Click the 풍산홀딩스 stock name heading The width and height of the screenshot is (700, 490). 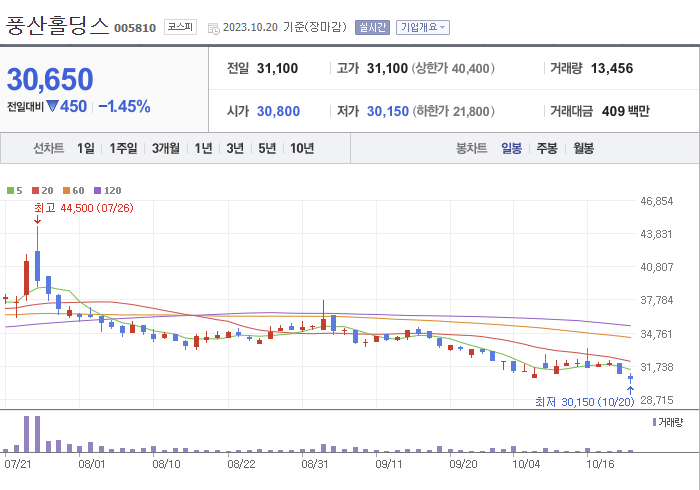[x=57, y=25]
